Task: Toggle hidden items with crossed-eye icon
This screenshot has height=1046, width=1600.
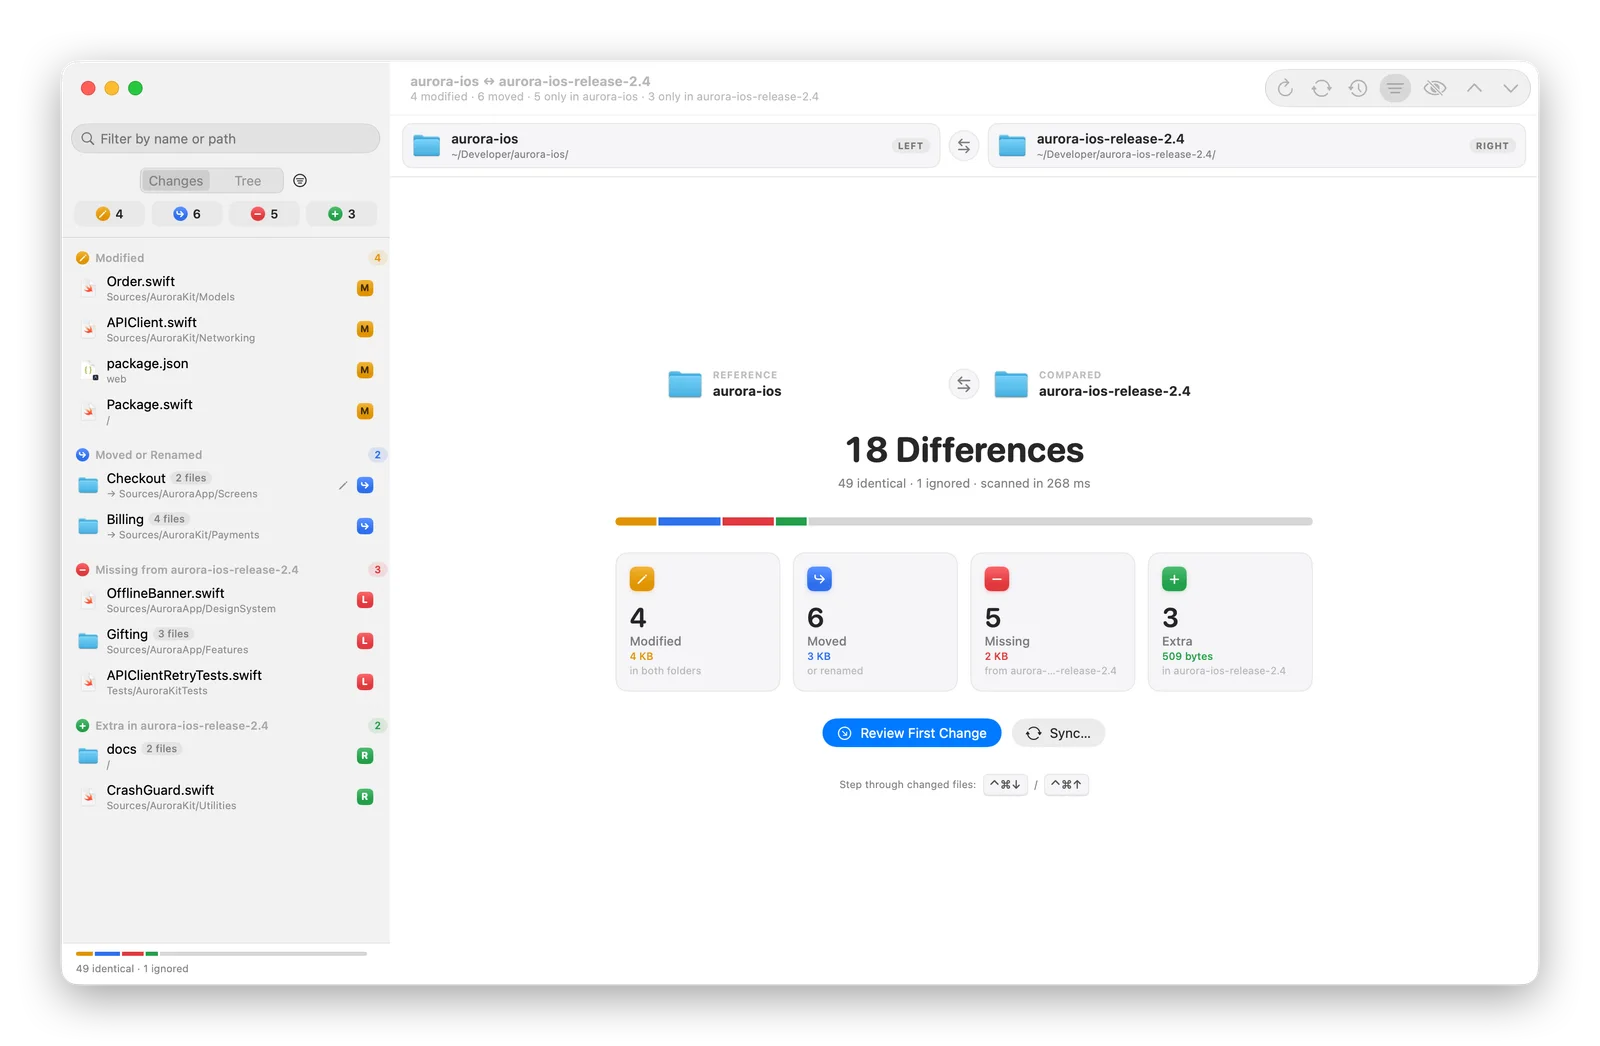Action: pos(1434,88)
